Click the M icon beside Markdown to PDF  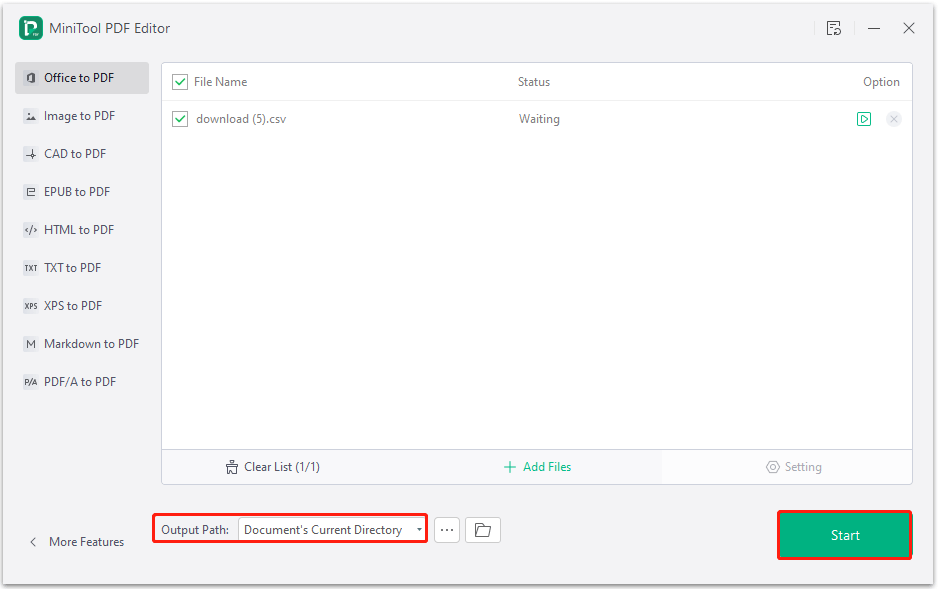click(31, 344)
